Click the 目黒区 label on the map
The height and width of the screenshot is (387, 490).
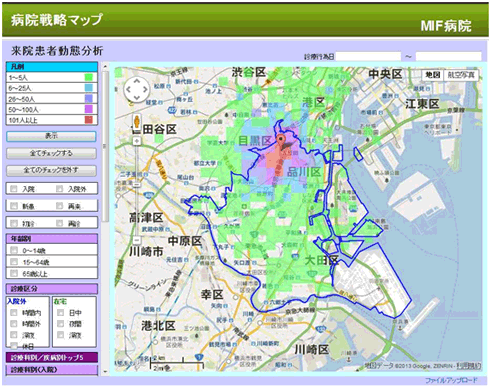pos(255,141)
